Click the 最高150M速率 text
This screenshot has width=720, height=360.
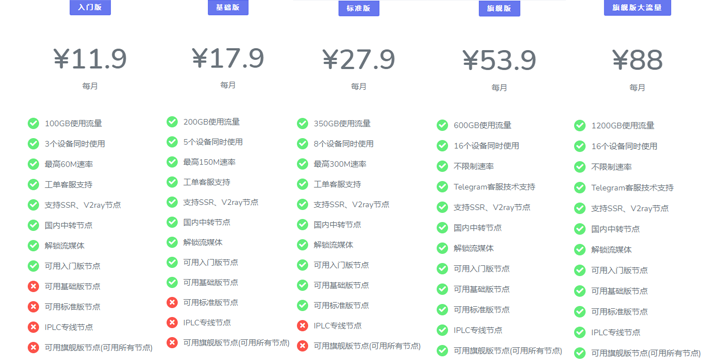pyautogui.click(x=209, y=162)
